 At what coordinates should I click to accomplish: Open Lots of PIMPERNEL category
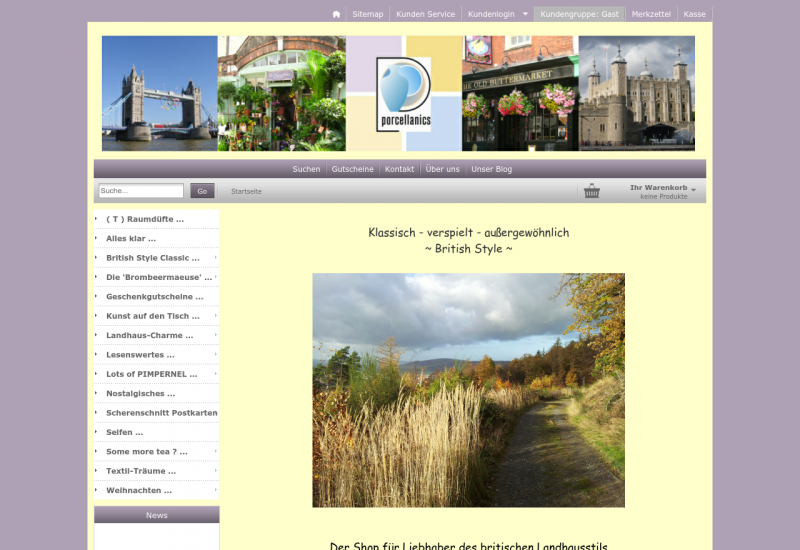[151, 374]
